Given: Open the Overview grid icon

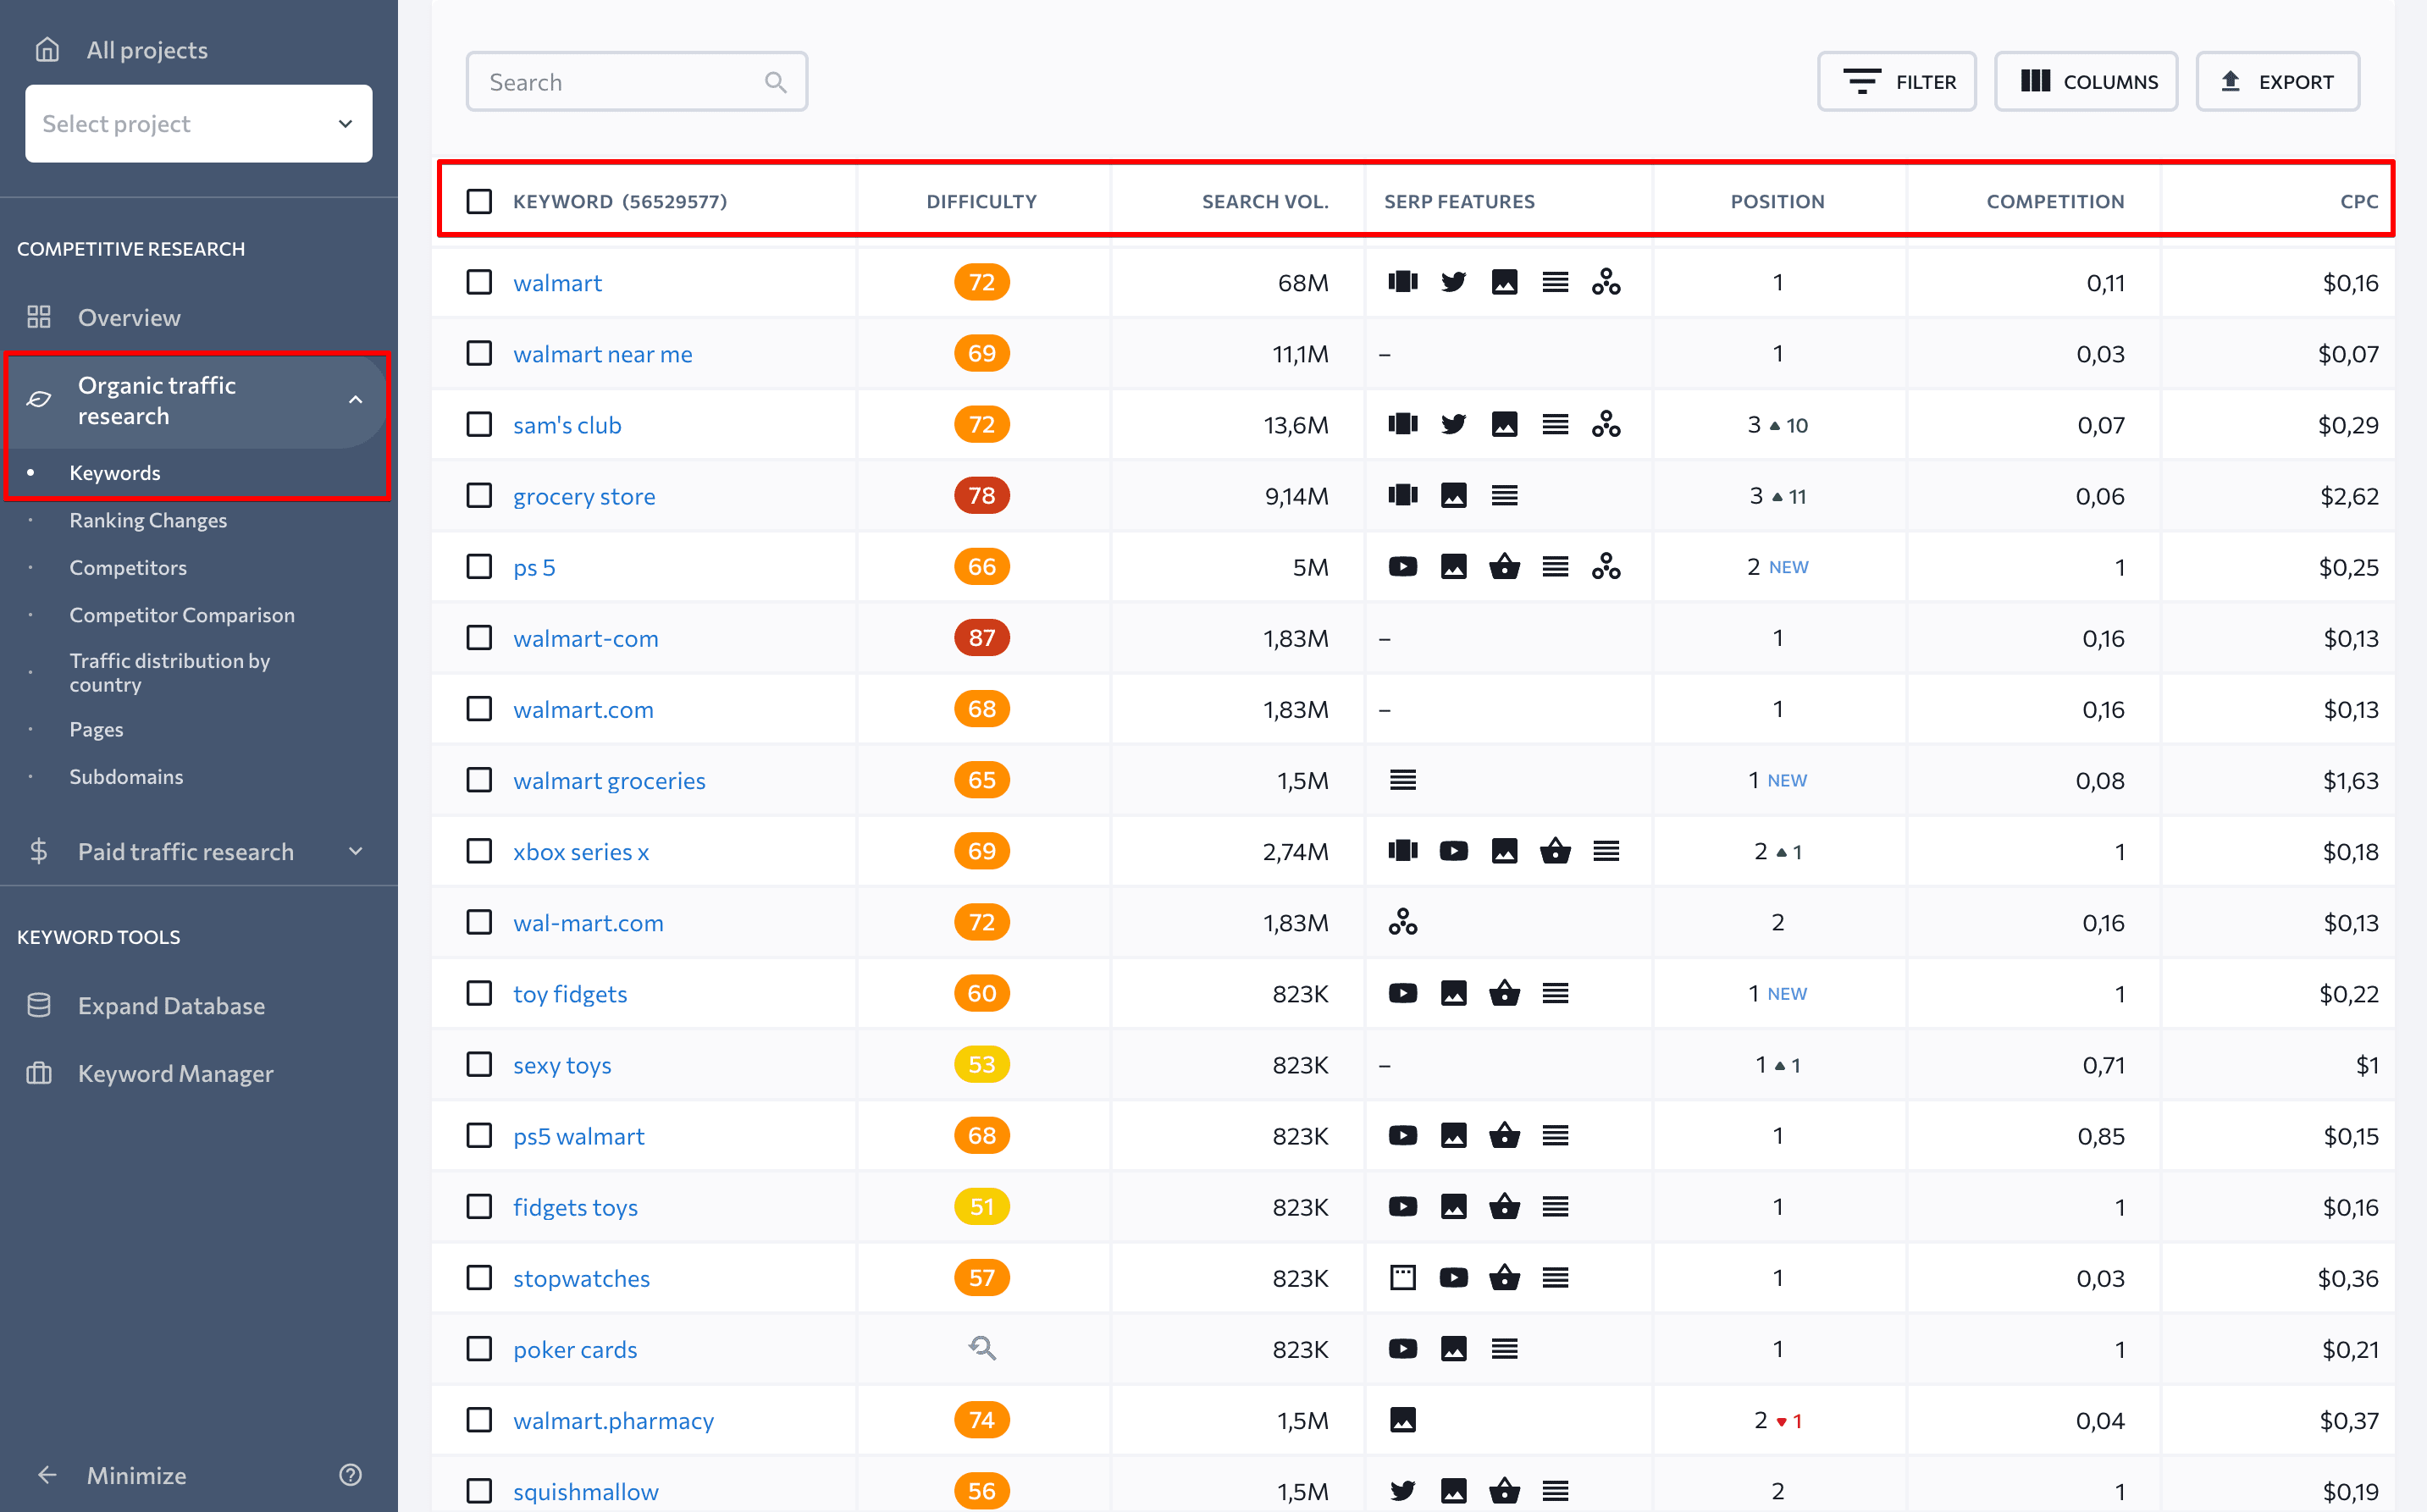Looking at the screenshot, I should pos(39,317).
